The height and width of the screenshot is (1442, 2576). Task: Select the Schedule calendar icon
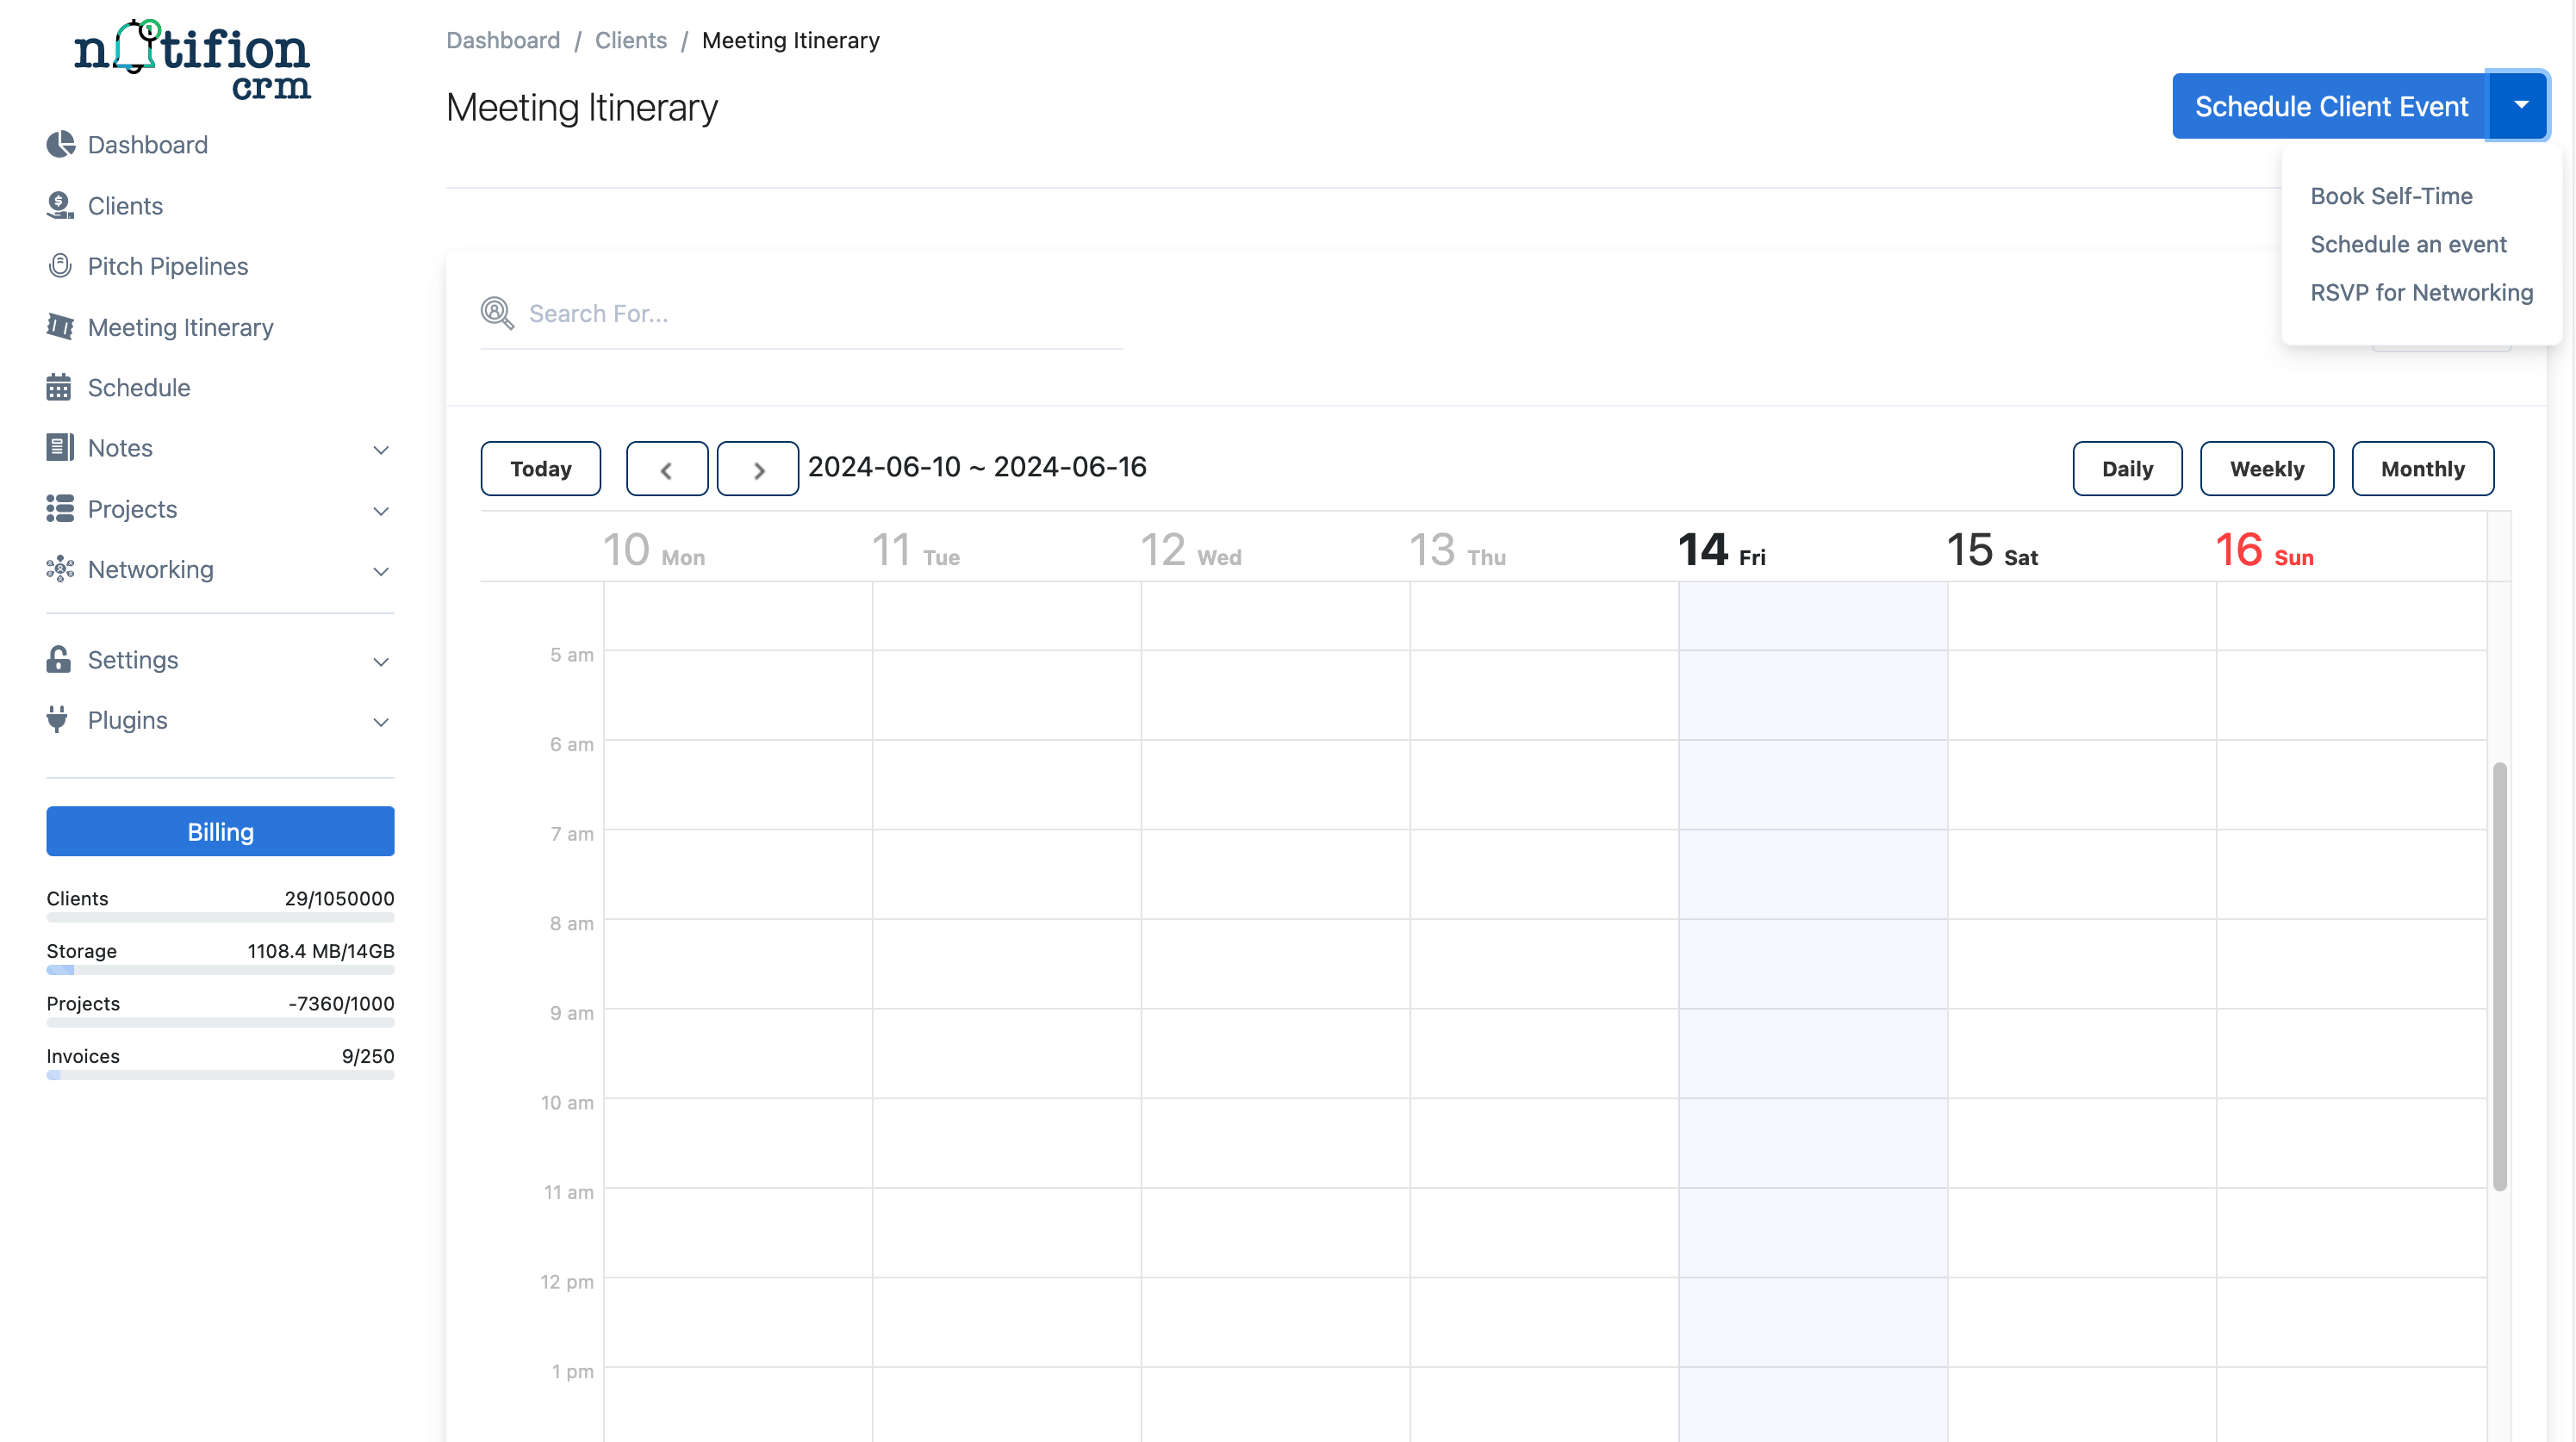(x=60, y=387)
